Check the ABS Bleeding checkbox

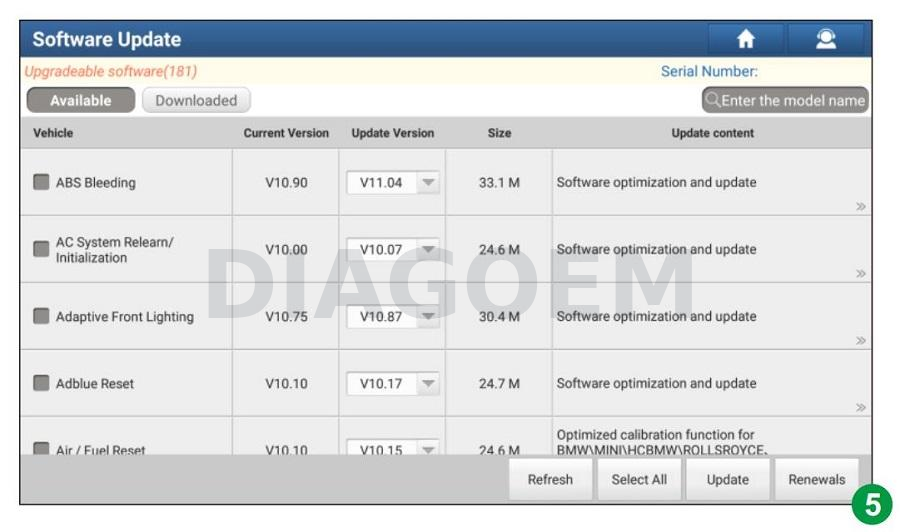point(41,182)
